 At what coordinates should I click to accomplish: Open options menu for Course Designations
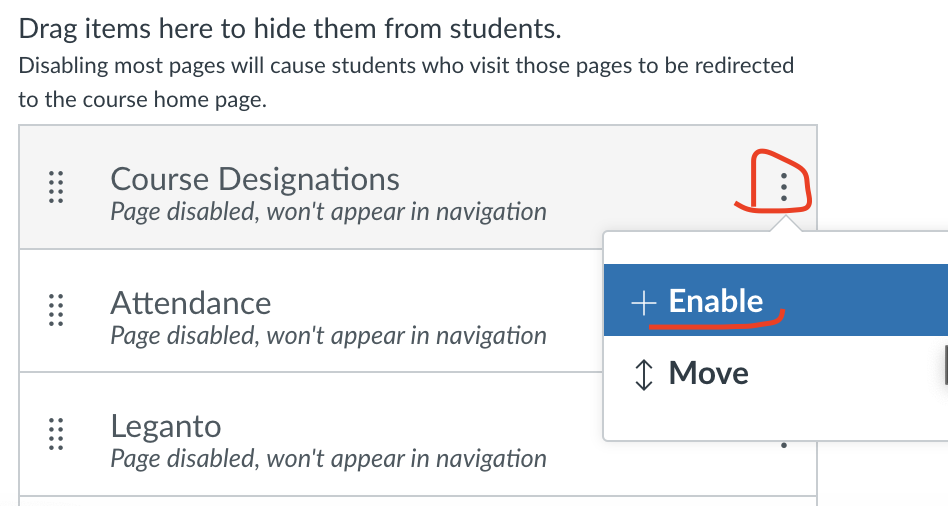click(x=784, y=187)
